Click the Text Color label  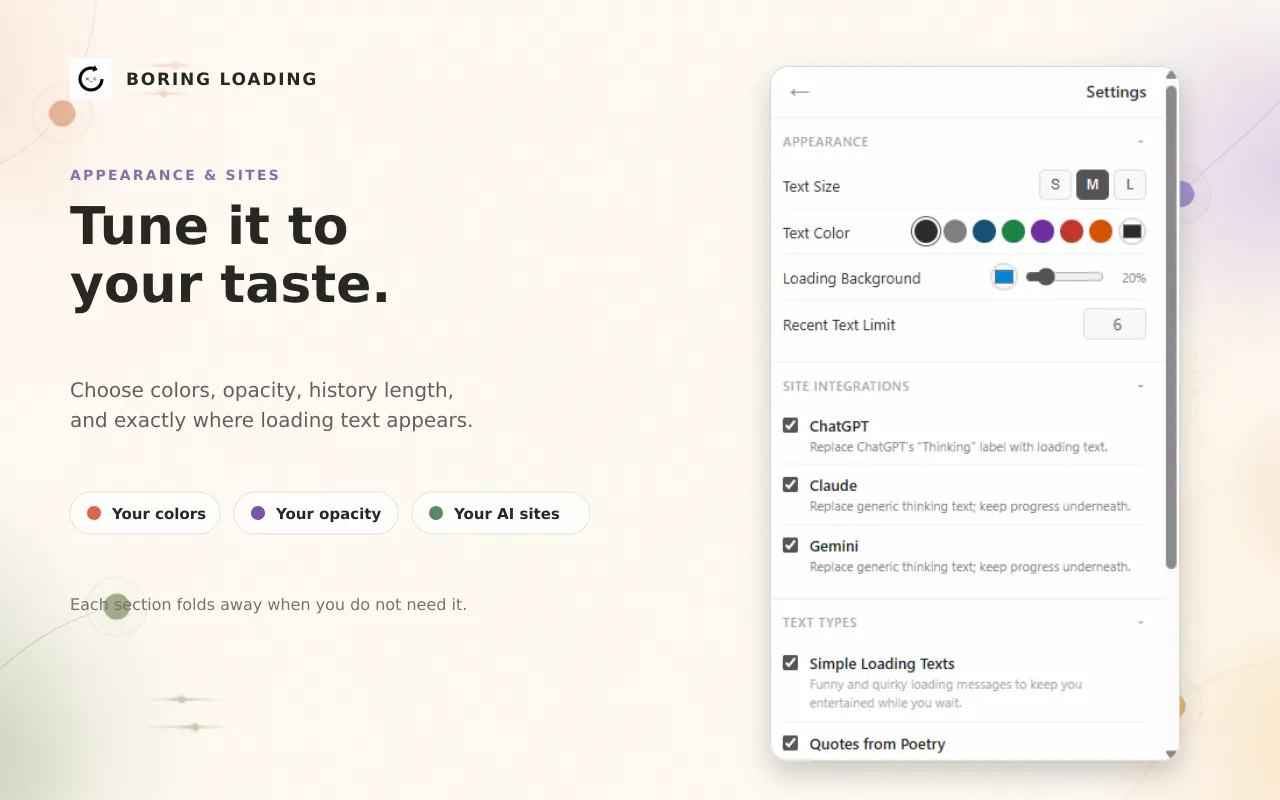[x=816, y=233]
